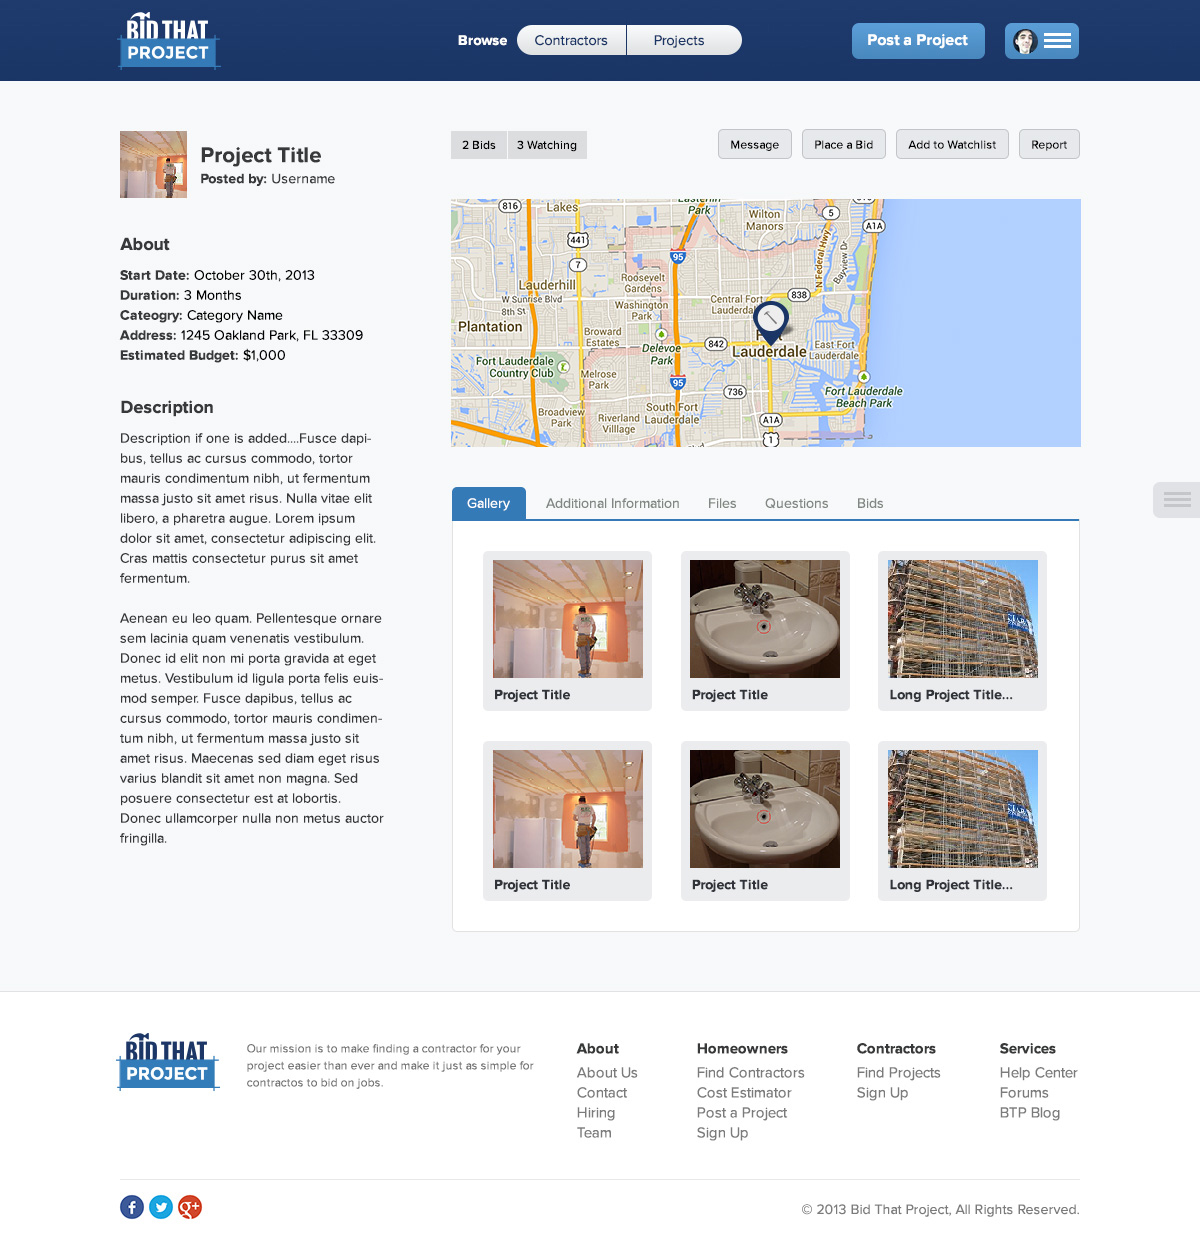Click the Plantation label on the map
This screenshot has width=1200, height=1240.
[x=490, y=327]
